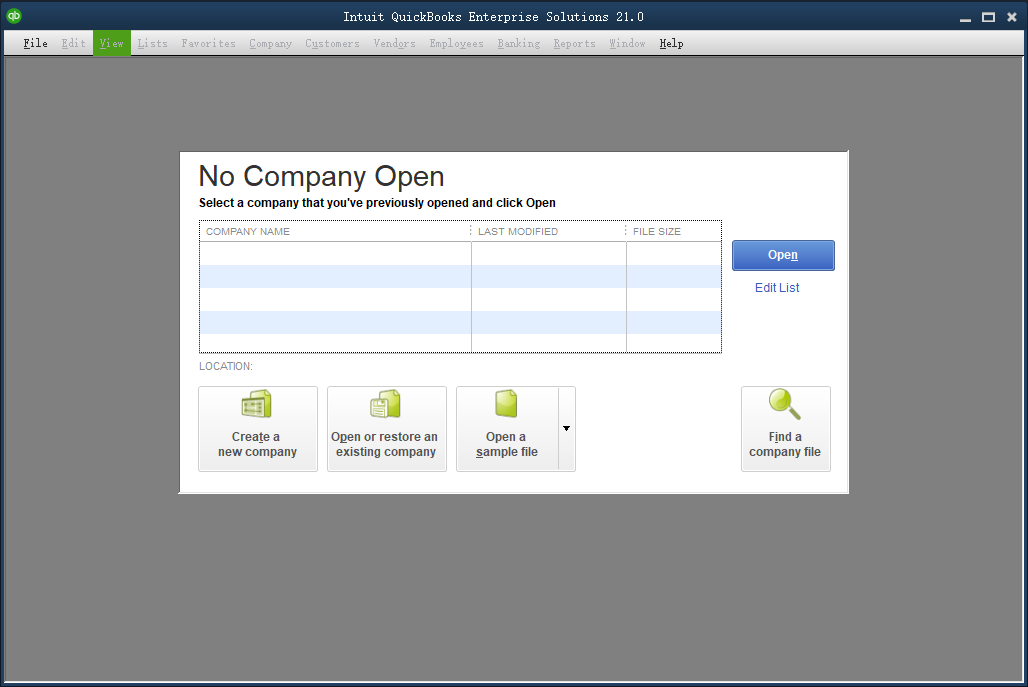Open the Lists menu
The height and width of the screenshot is (687, 1028).
152,43
